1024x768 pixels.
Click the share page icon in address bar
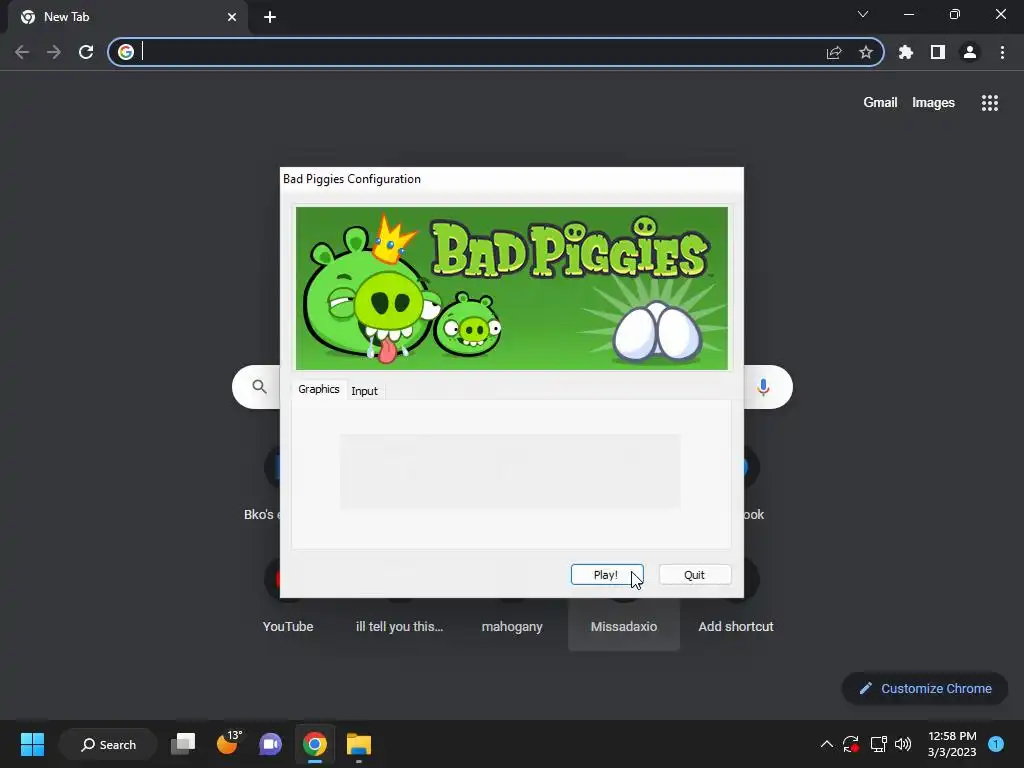[x=834, y=52]
